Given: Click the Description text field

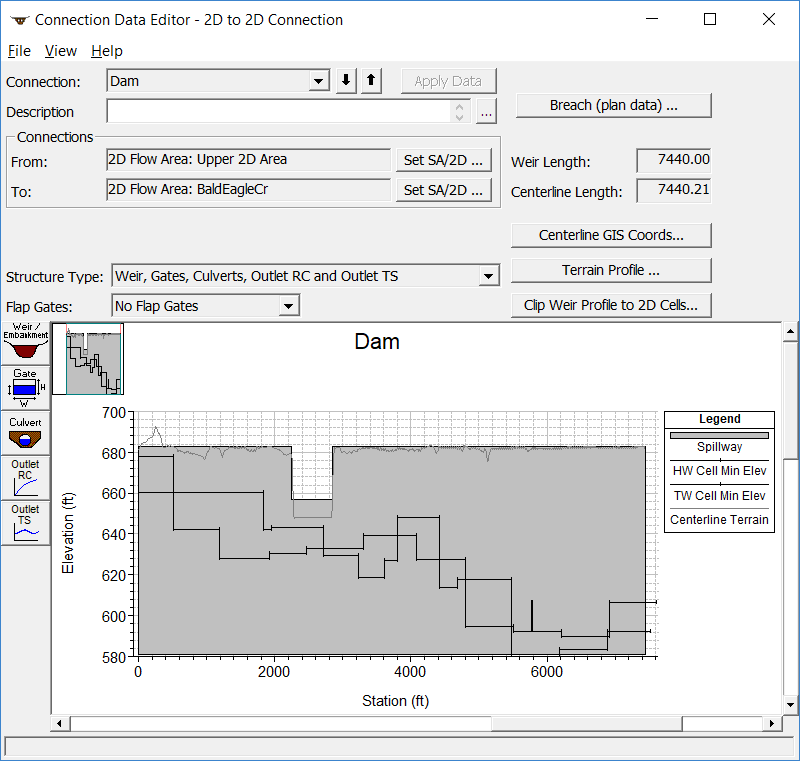Looking at the screenshot, I should tap(280, 112).
